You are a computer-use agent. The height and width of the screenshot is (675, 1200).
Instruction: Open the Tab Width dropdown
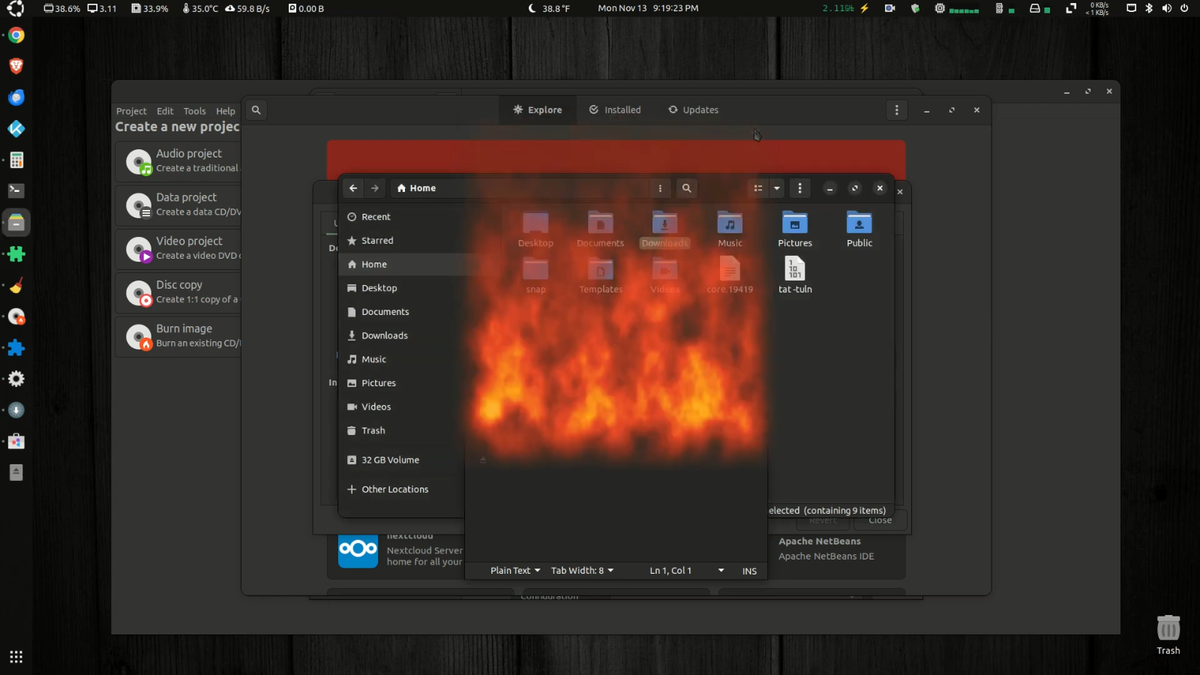pos(582,571)
